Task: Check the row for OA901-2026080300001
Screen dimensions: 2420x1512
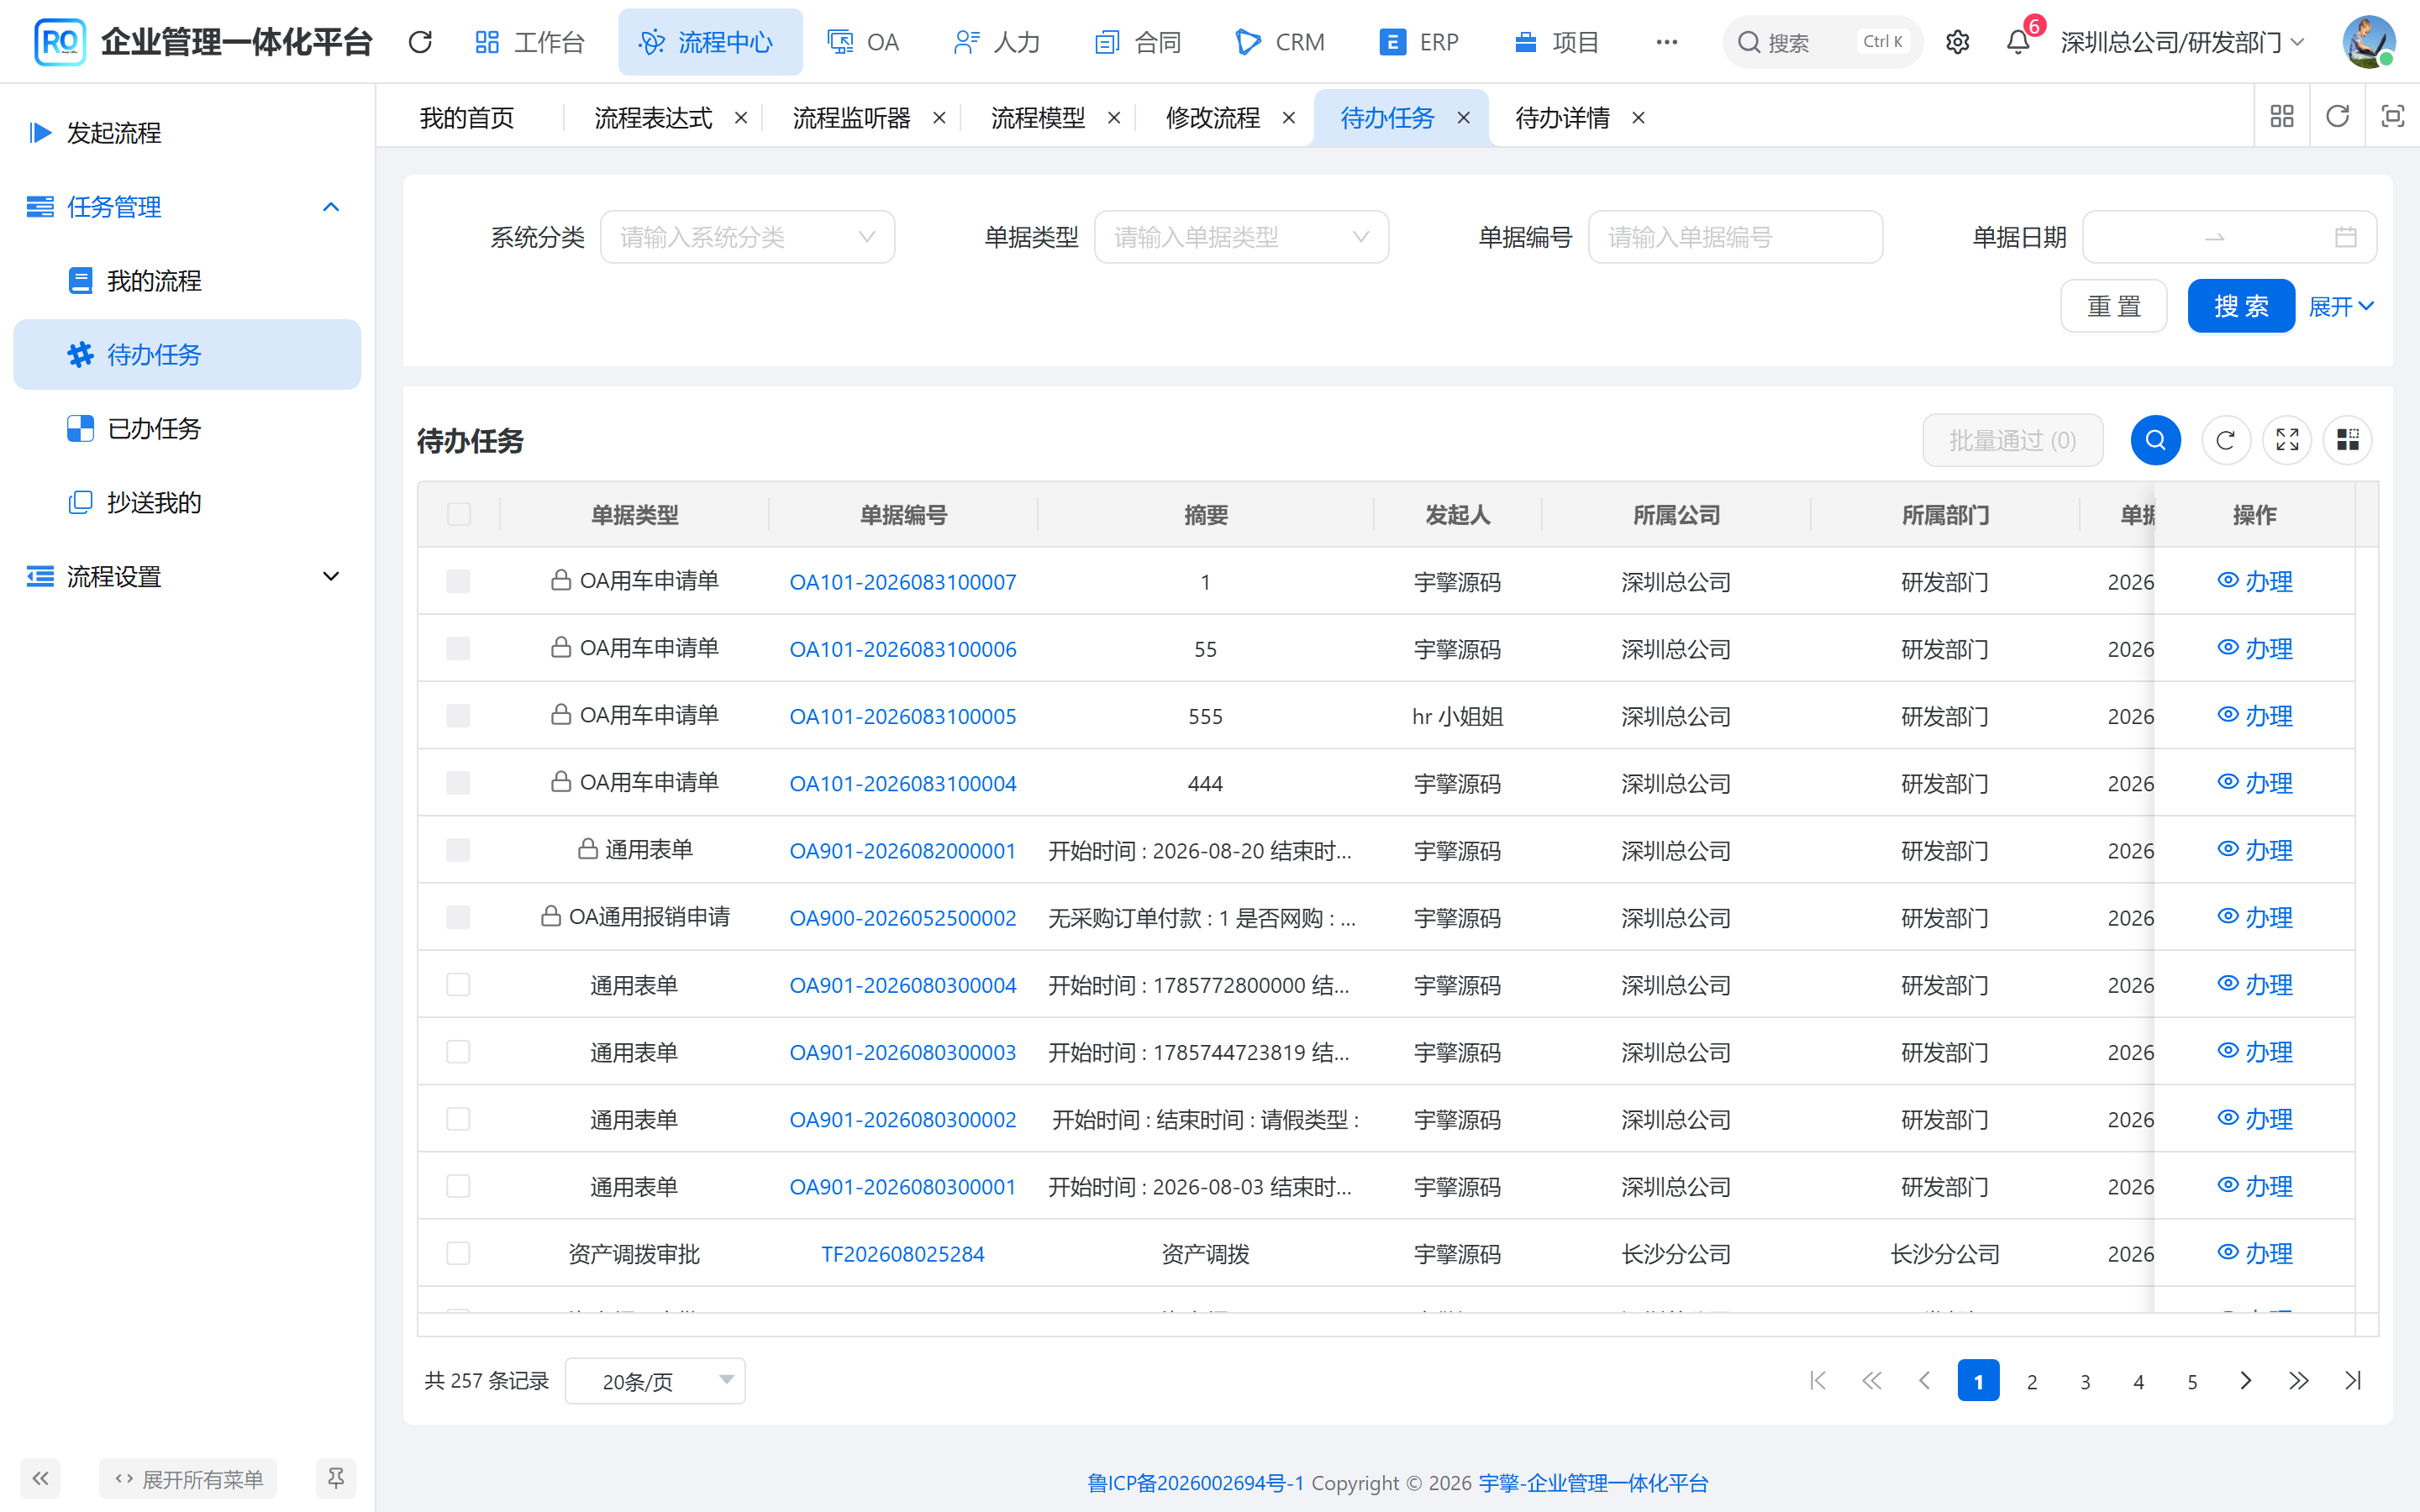Action: (x=458, y=1186)
